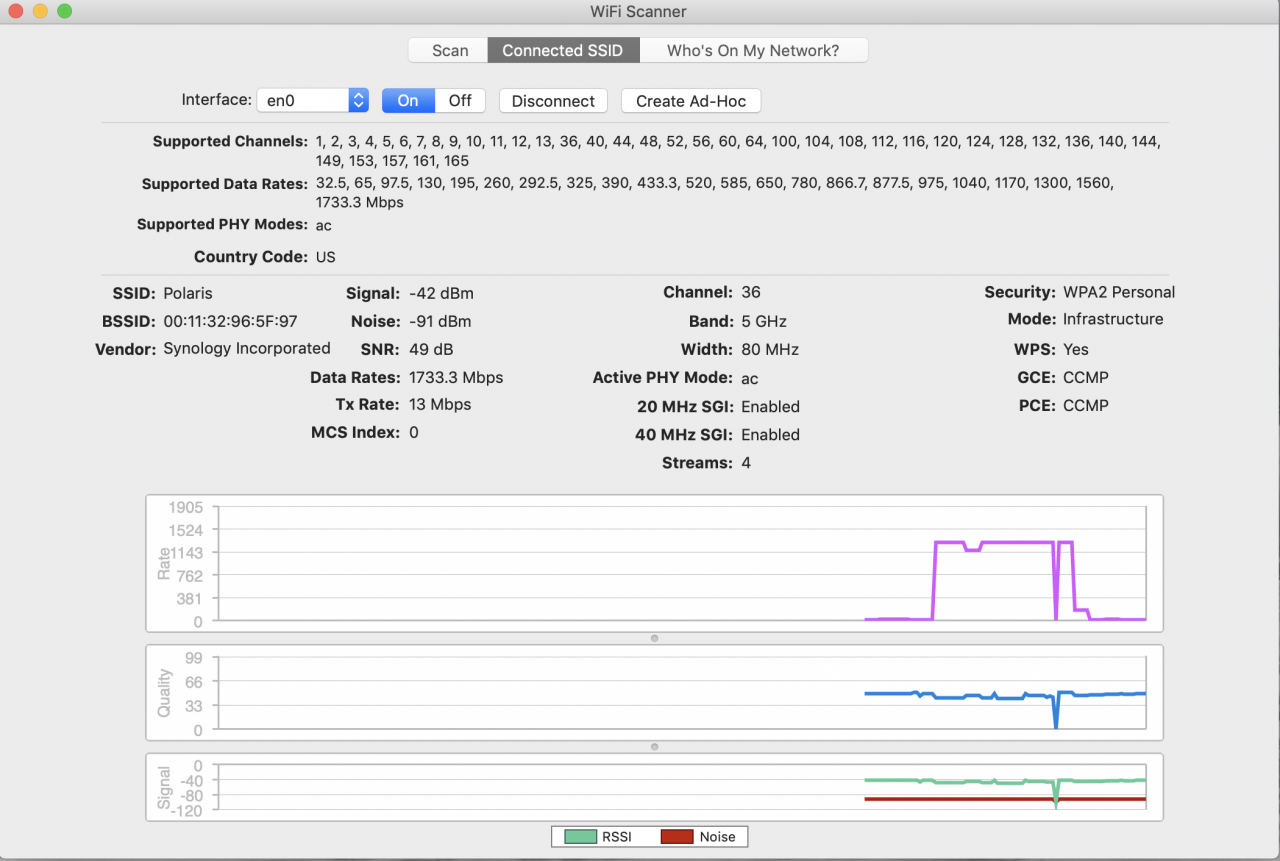Click the SSID value "Polaris"
This screenshot has height=861, width=1280.
tap(188, 293)
